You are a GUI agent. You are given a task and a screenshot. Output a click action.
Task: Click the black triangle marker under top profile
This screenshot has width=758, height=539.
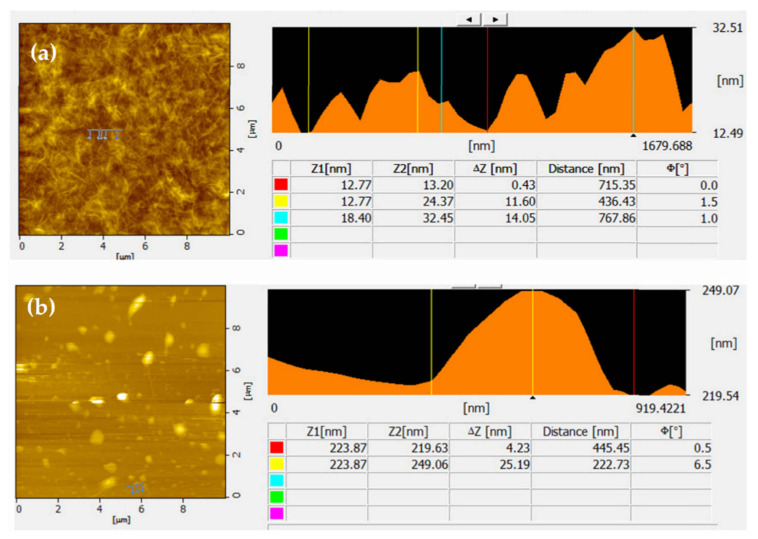[x=633, y=135]
